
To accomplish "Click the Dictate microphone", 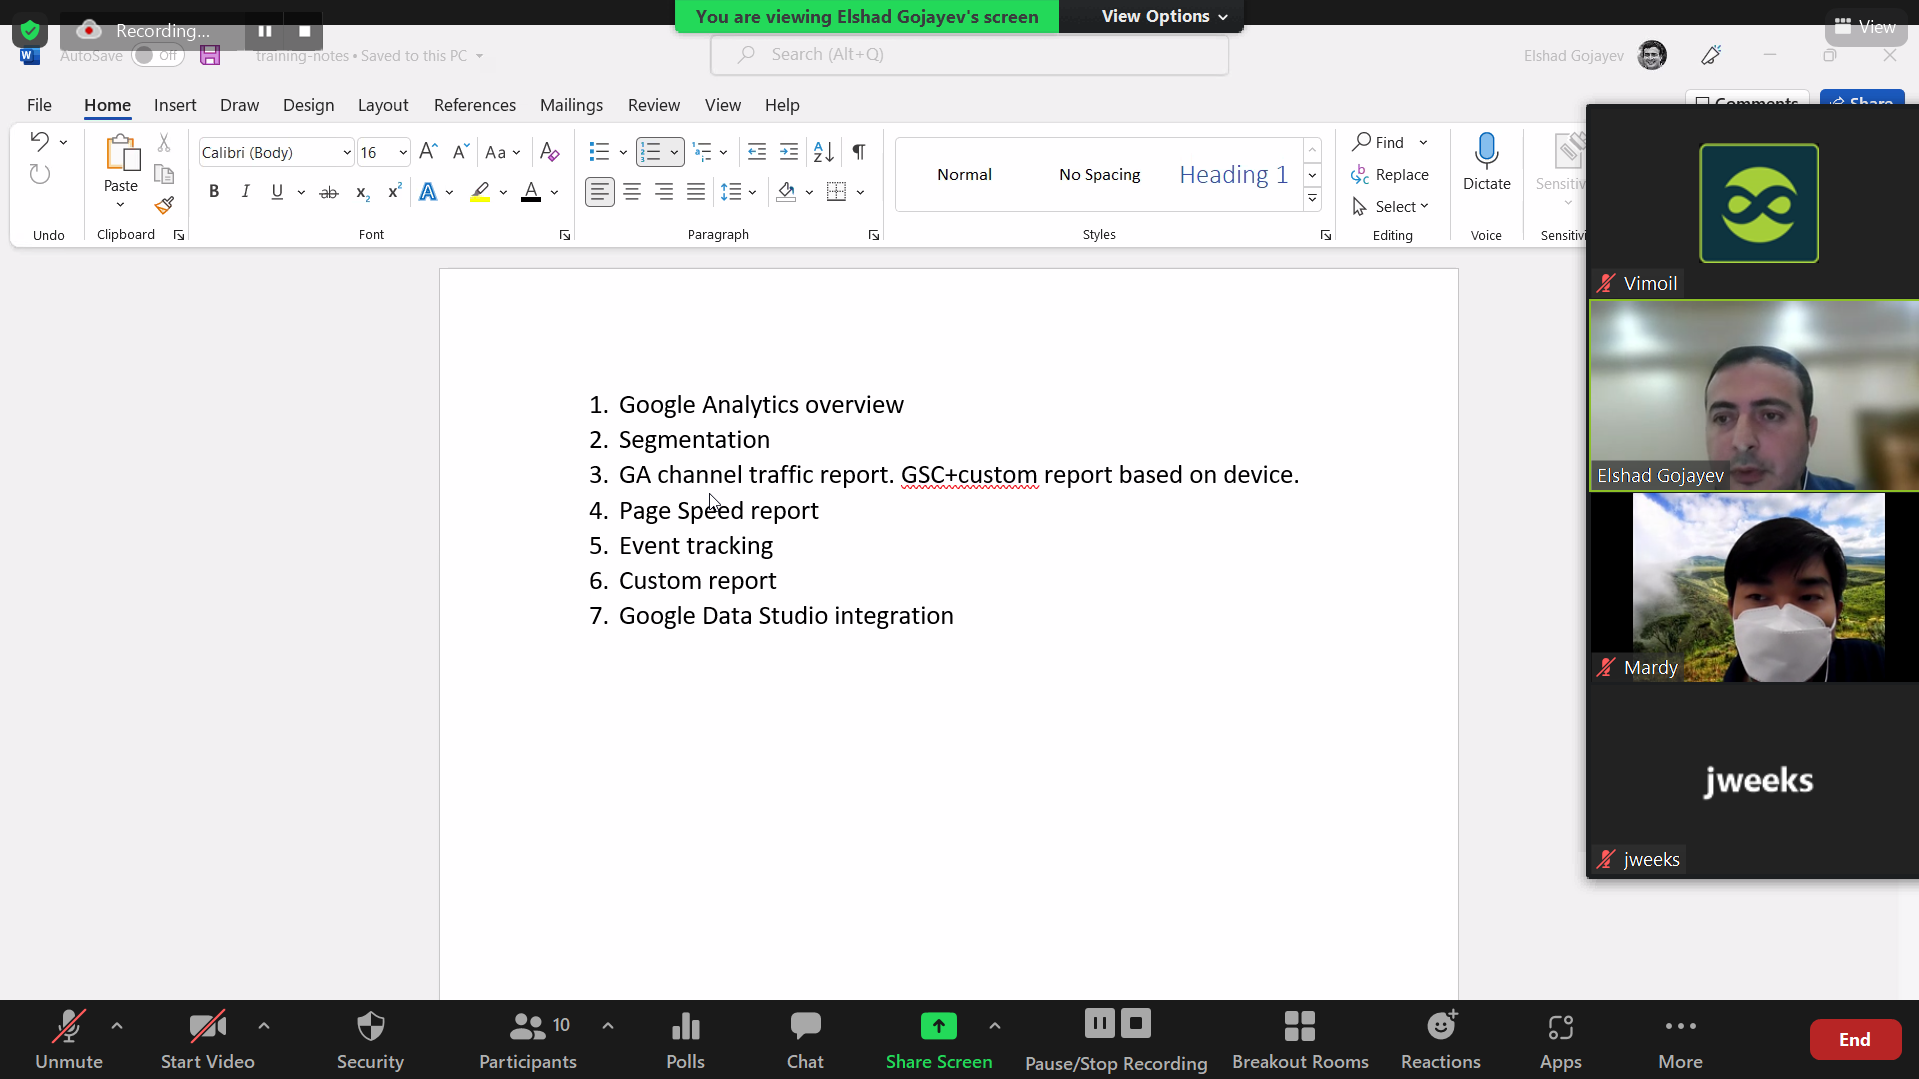I will click(x=1486, y=162).
